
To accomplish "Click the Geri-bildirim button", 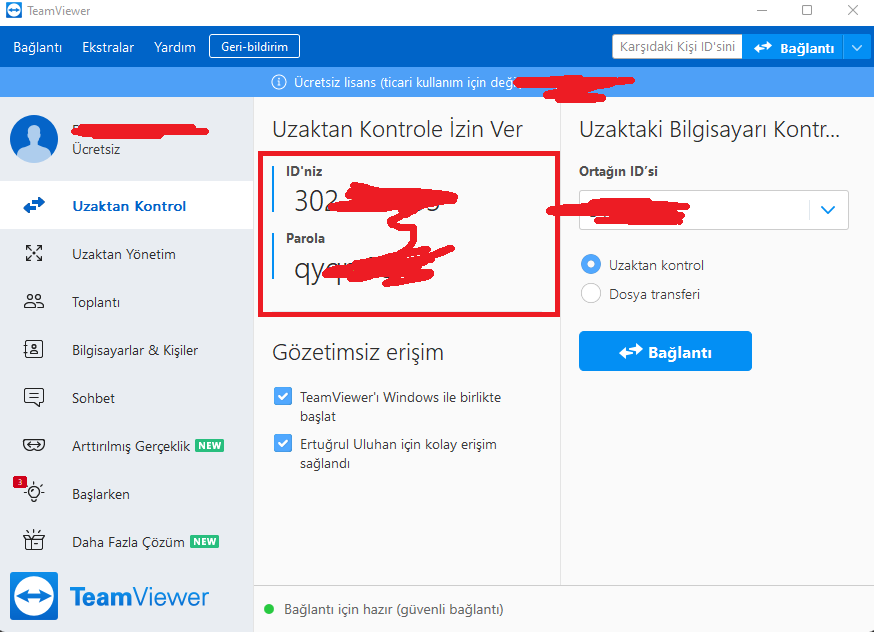I will [254, 46].
